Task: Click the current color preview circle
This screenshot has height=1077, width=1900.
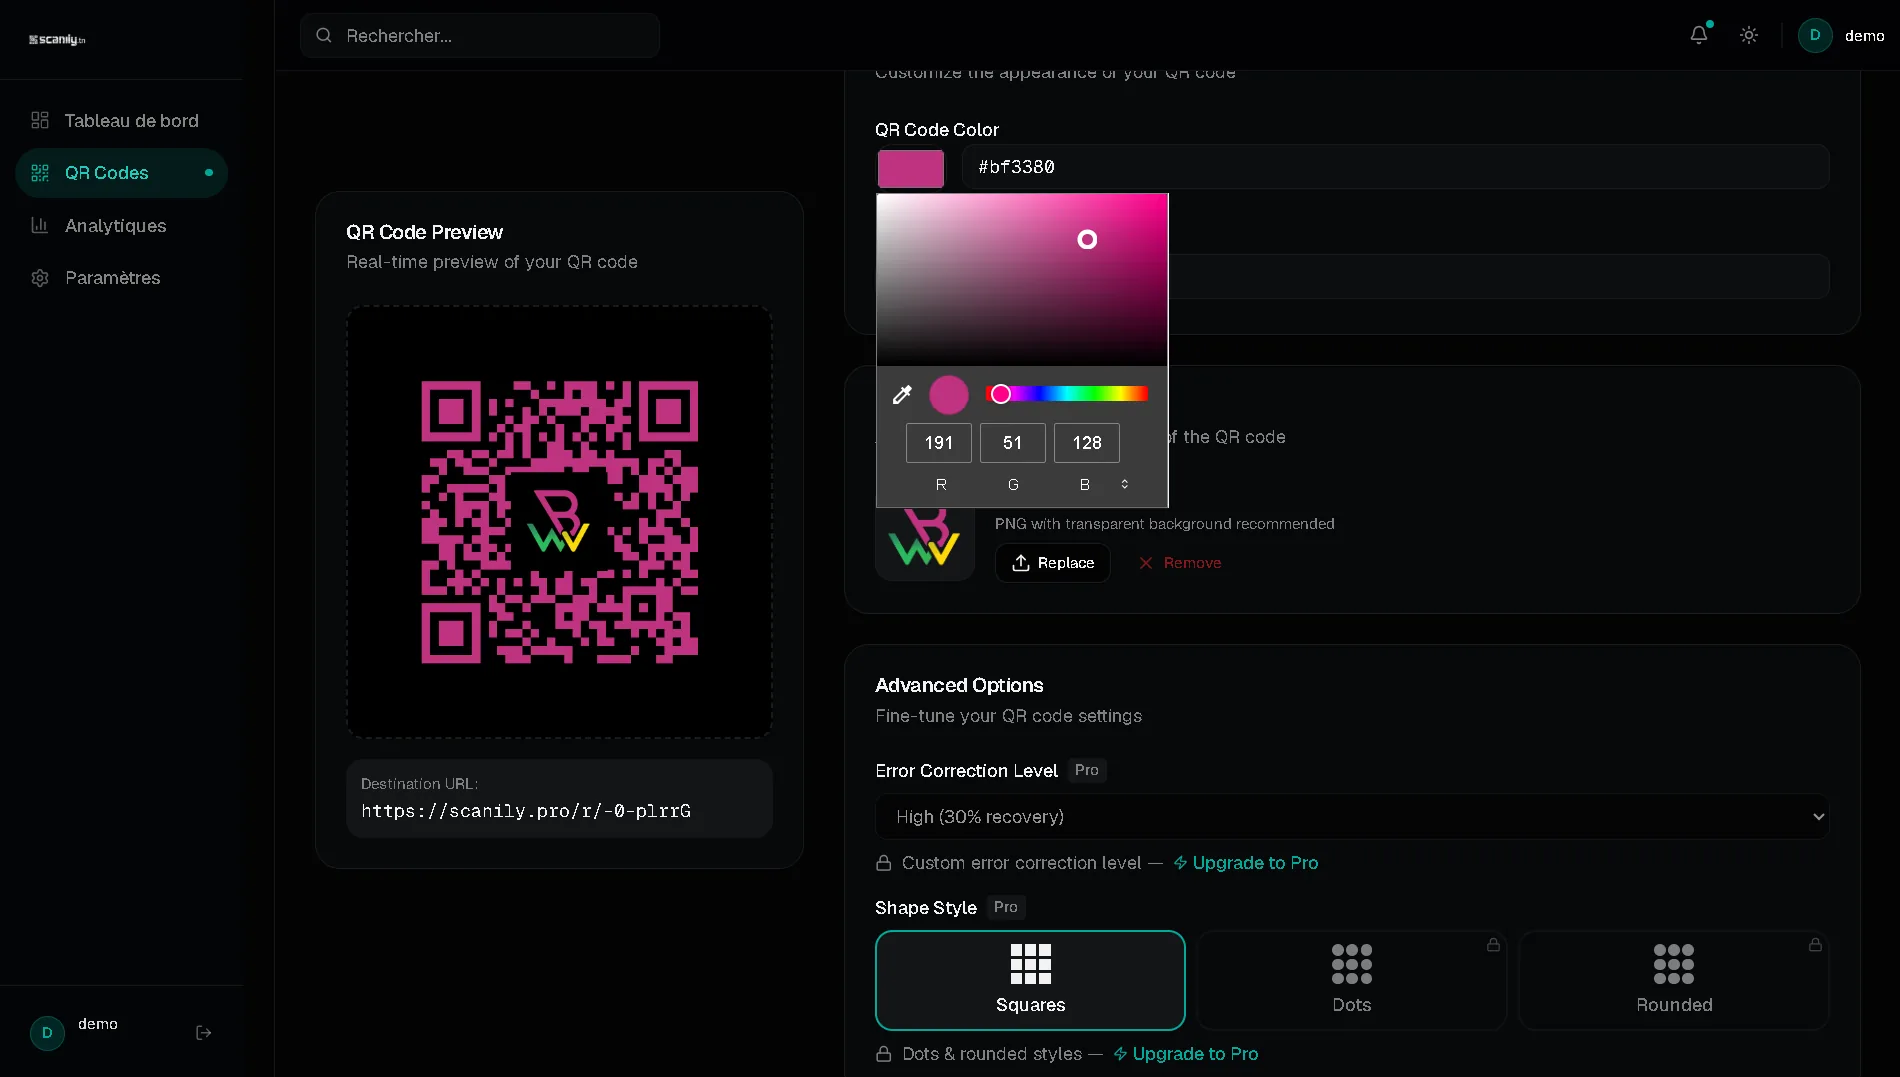Action: point(949,395)
